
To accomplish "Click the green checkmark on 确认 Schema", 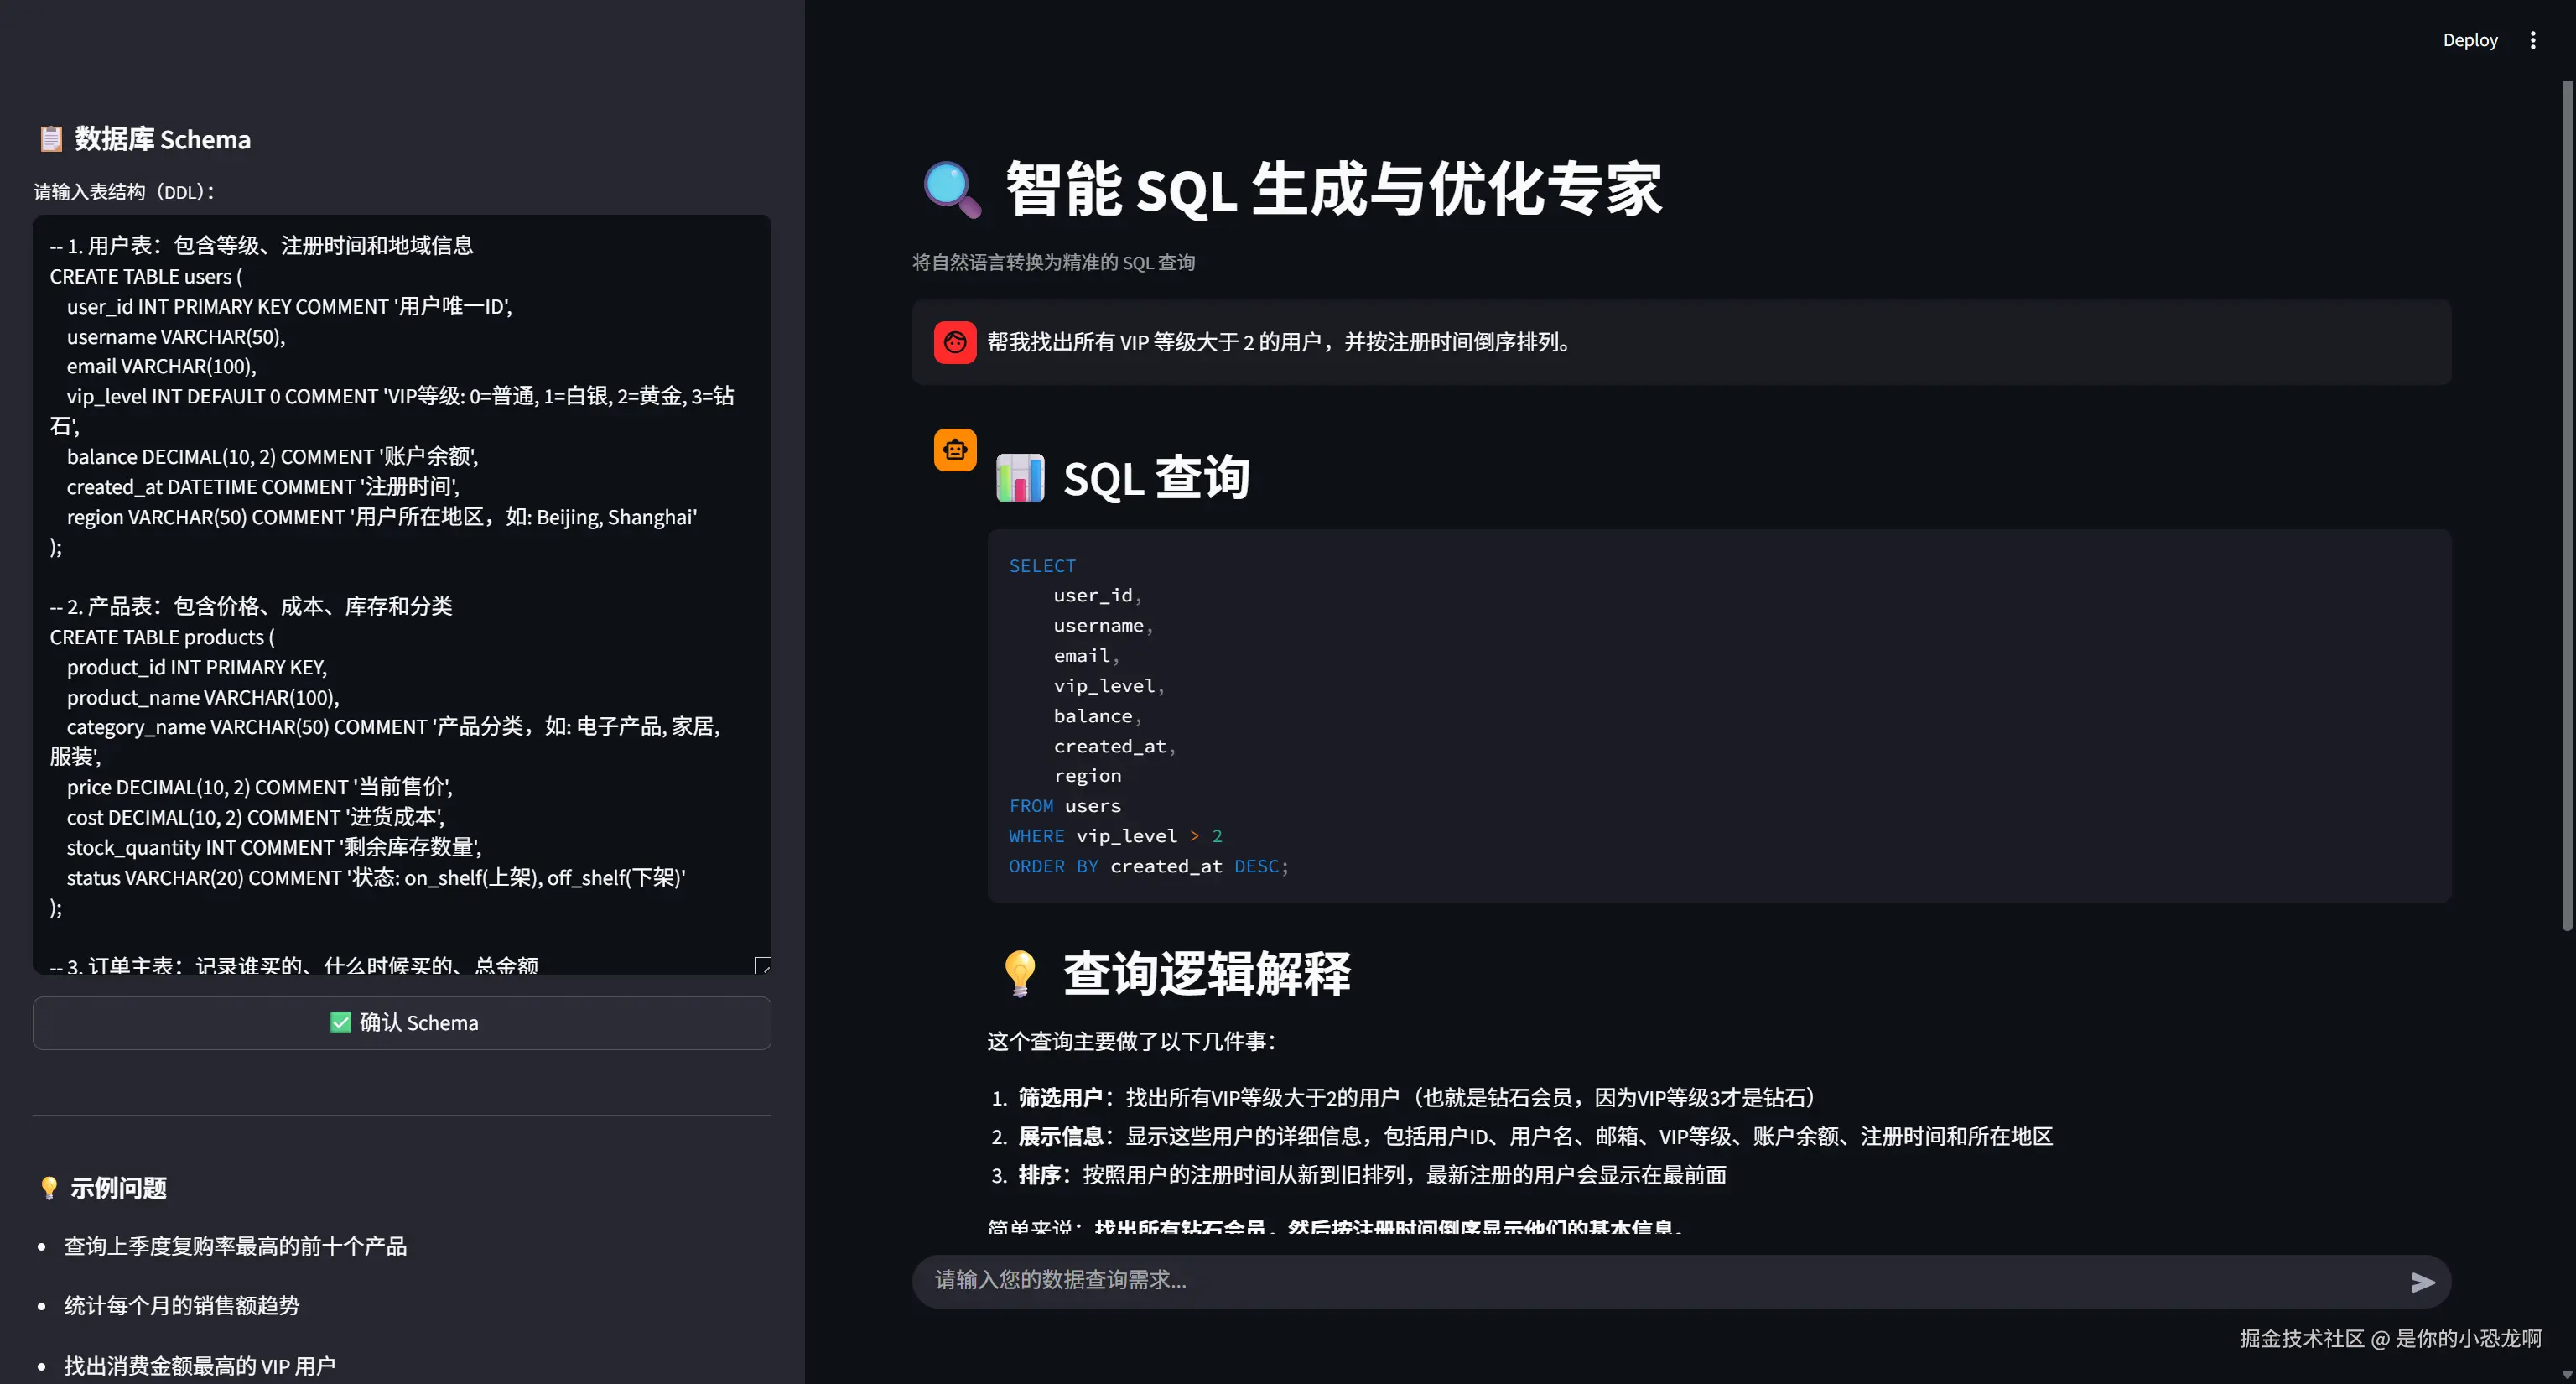I will click(340, 1022).
